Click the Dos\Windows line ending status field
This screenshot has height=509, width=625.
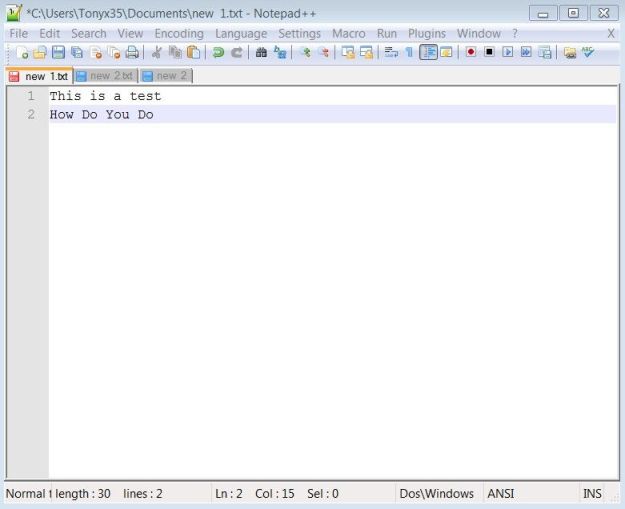(x=436, y=493)
